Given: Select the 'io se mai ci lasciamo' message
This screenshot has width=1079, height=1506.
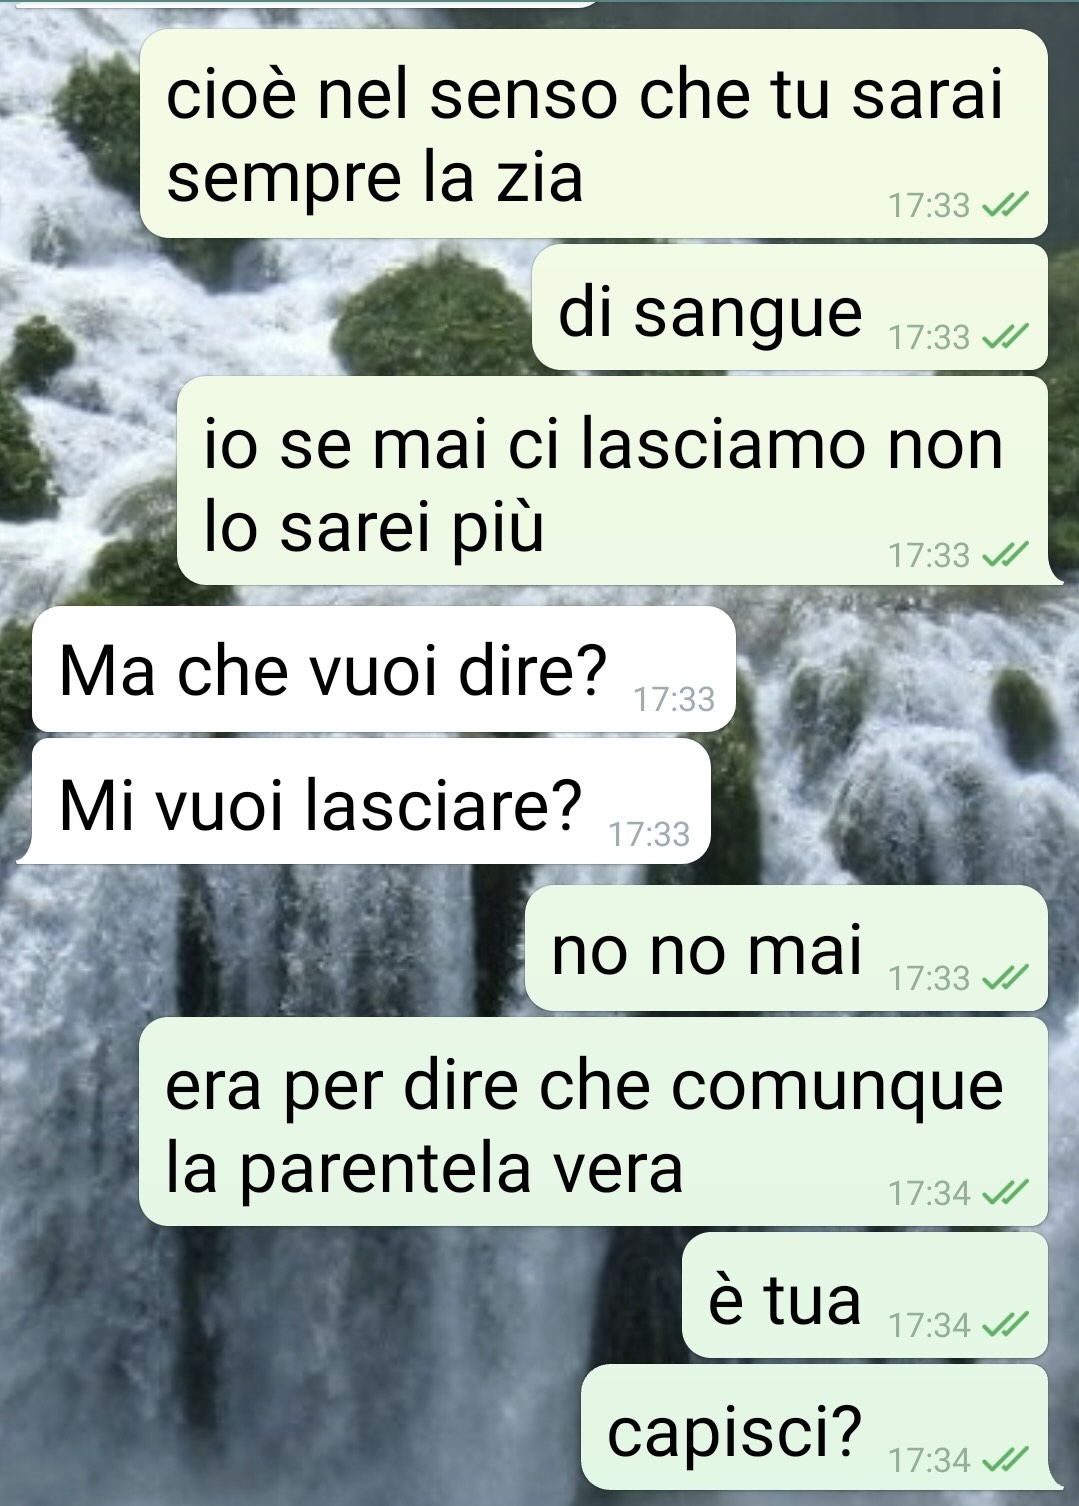Looking at the screenshot, I should [613, 481].
